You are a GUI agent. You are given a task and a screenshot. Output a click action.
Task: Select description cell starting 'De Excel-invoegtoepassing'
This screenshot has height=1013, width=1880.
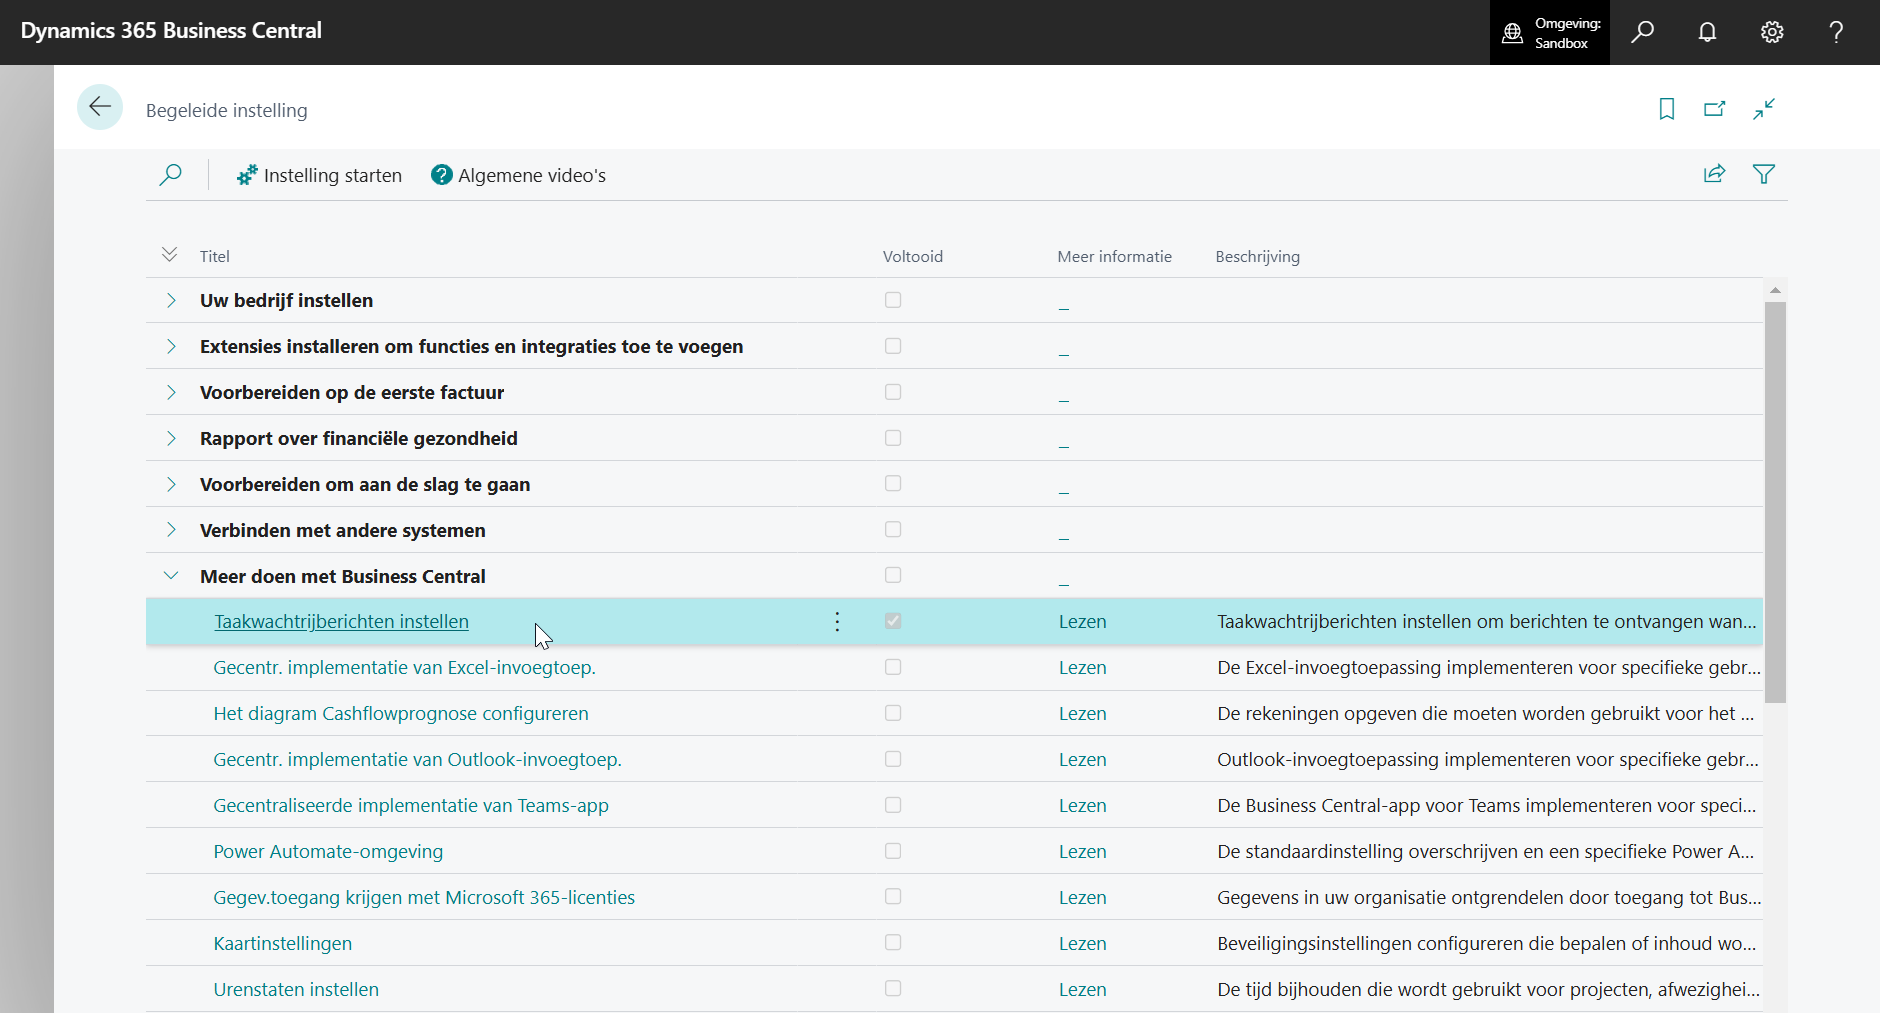click(x=1488, y=668)
